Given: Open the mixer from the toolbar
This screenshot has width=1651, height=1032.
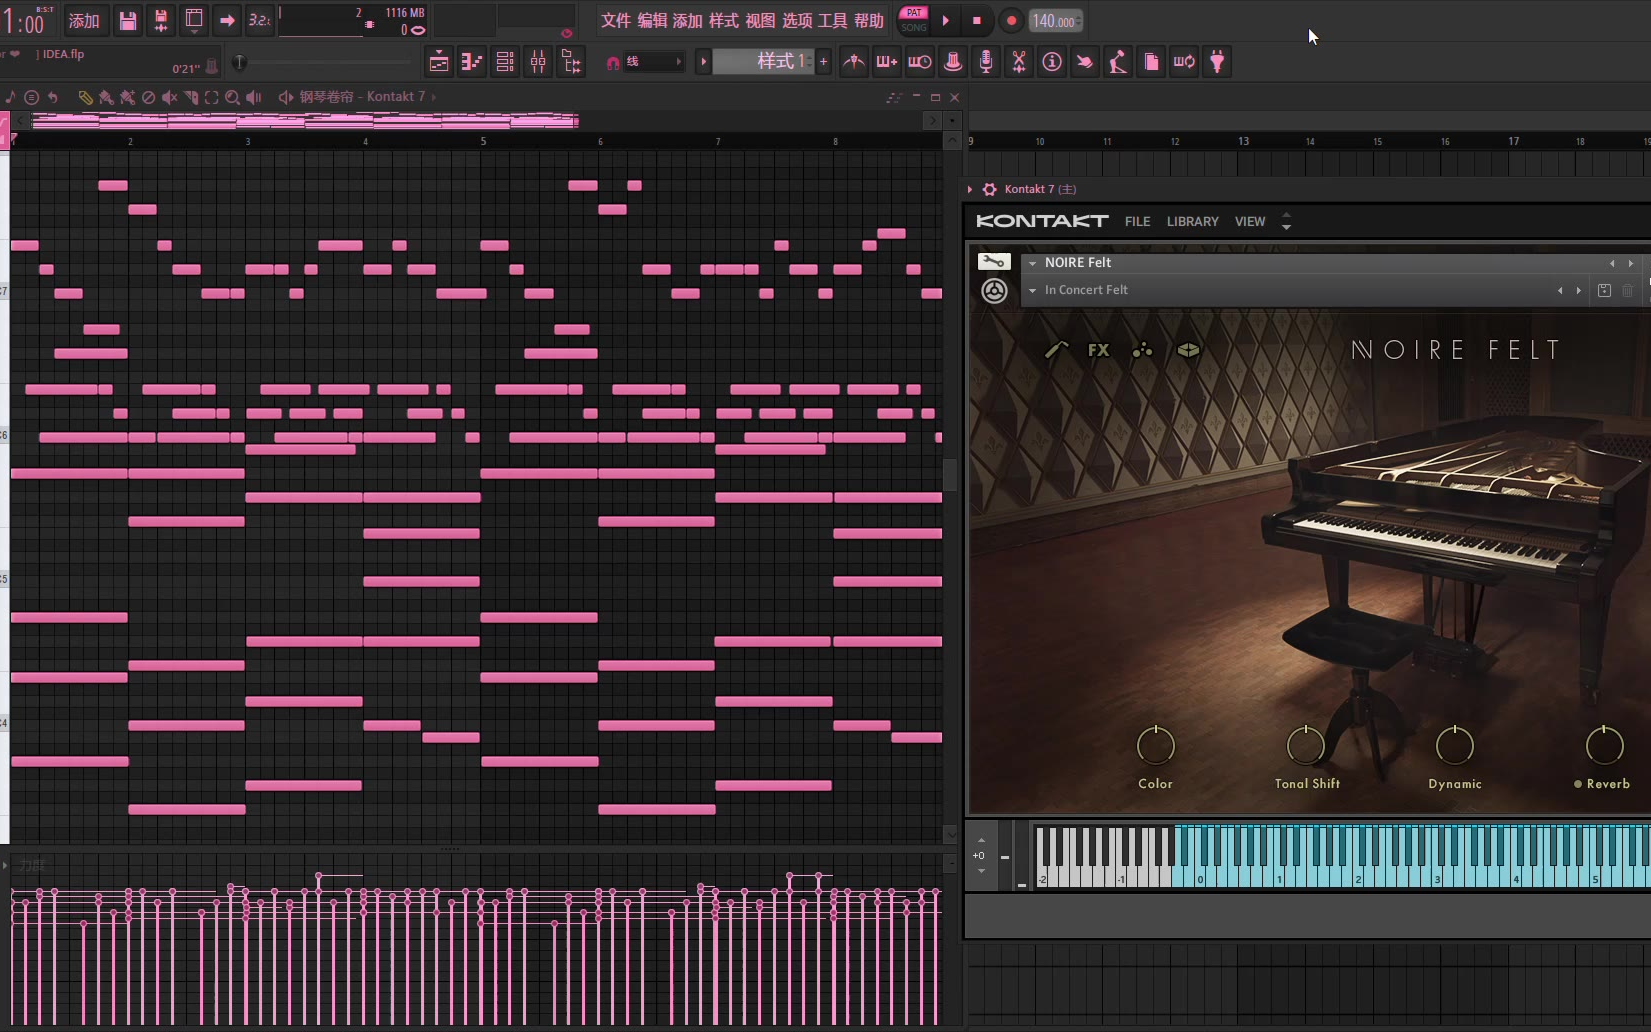Looking at the screenshot, I should click(x=538, y=62).
